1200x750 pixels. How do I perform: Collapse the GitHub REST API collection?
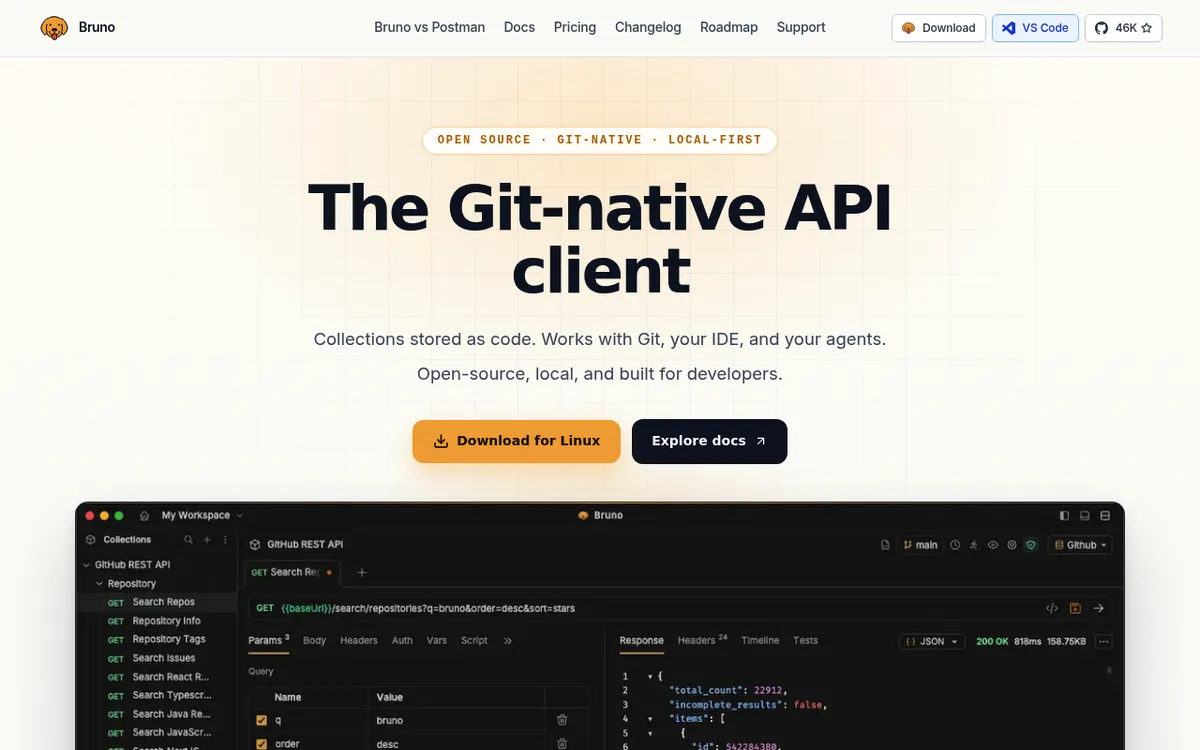[86, 565]
